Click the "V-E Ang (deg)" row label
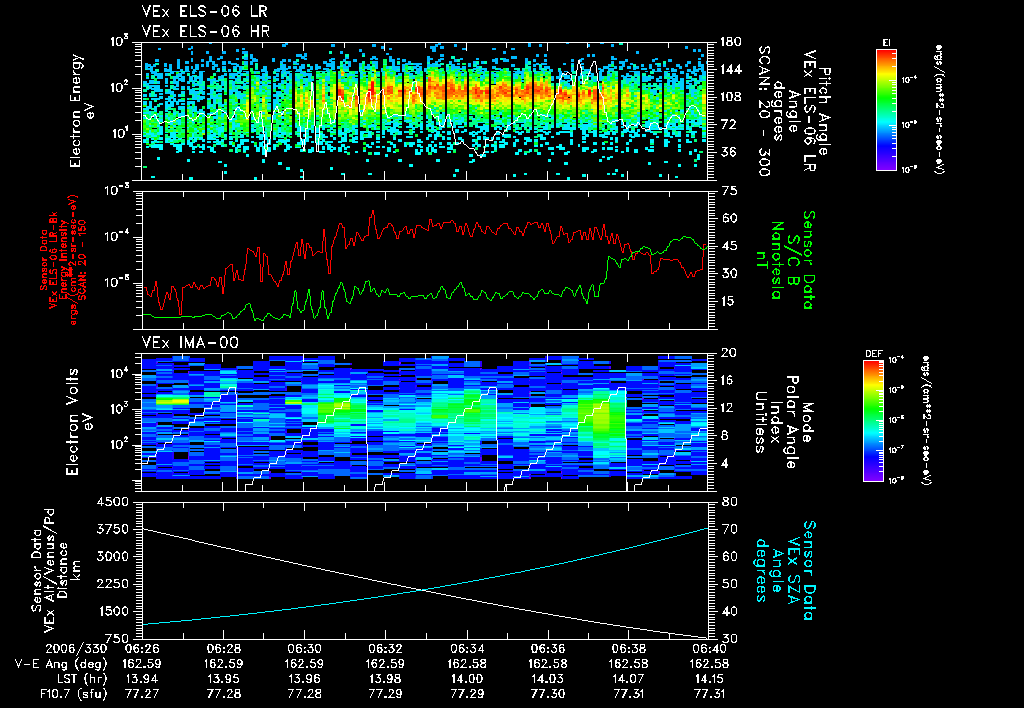The width and height of the screenshot is (1024, 708). (61, 664)
